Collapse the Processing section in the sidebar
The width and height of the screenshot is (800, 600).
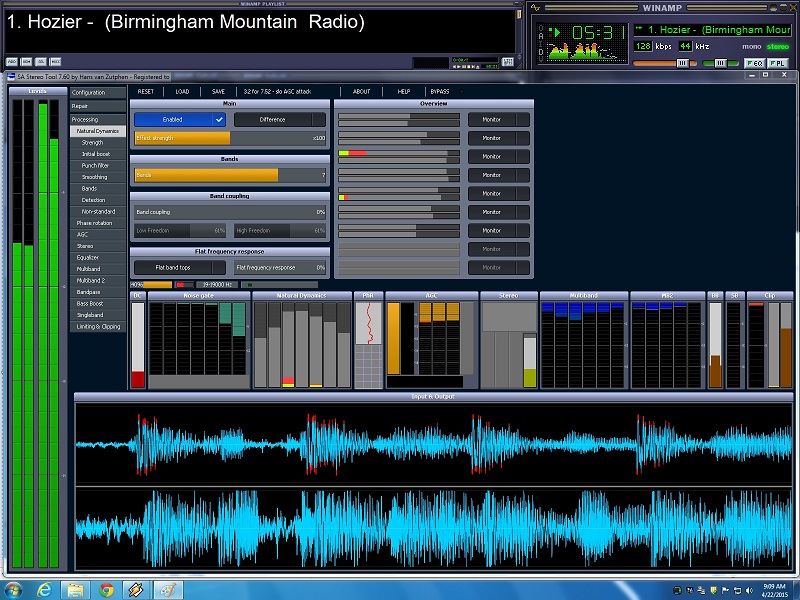tap(98, 119)
